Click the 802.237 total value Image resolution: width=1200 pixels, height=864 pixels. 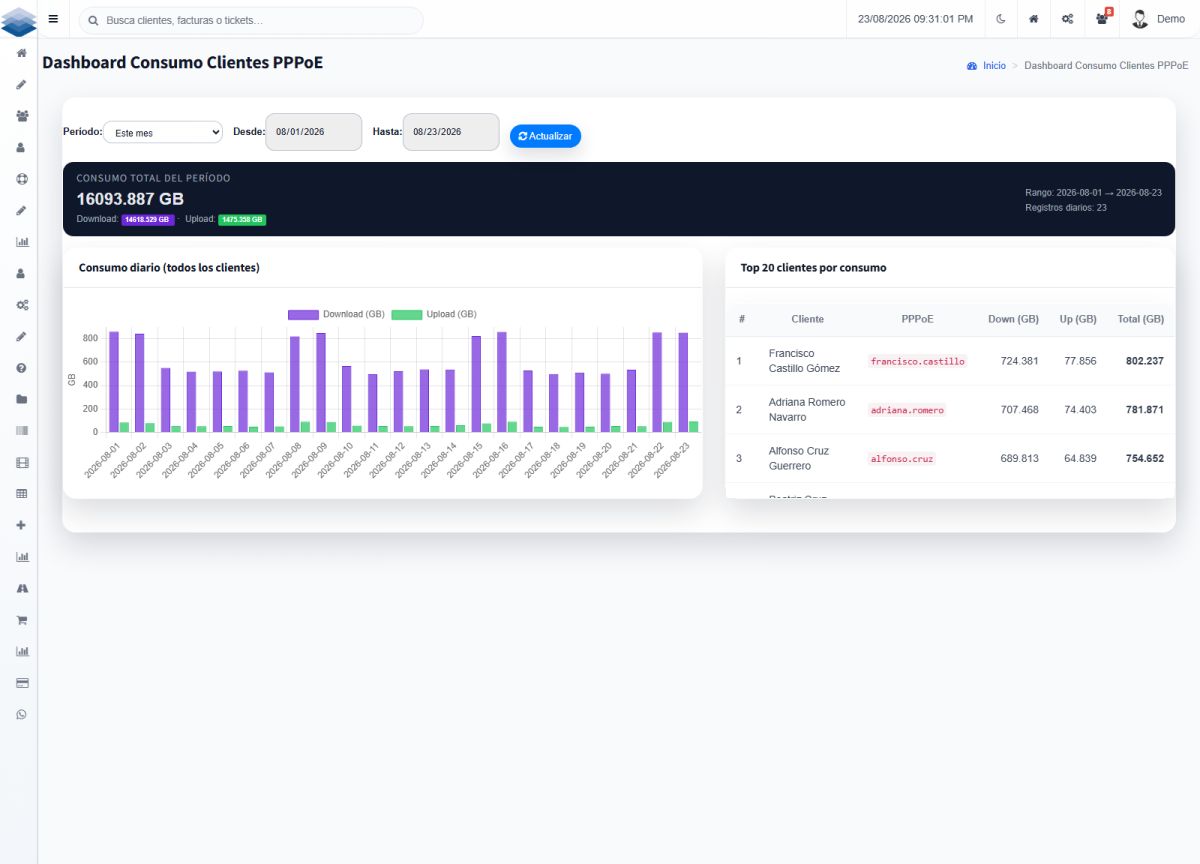tap(1144, 361)
